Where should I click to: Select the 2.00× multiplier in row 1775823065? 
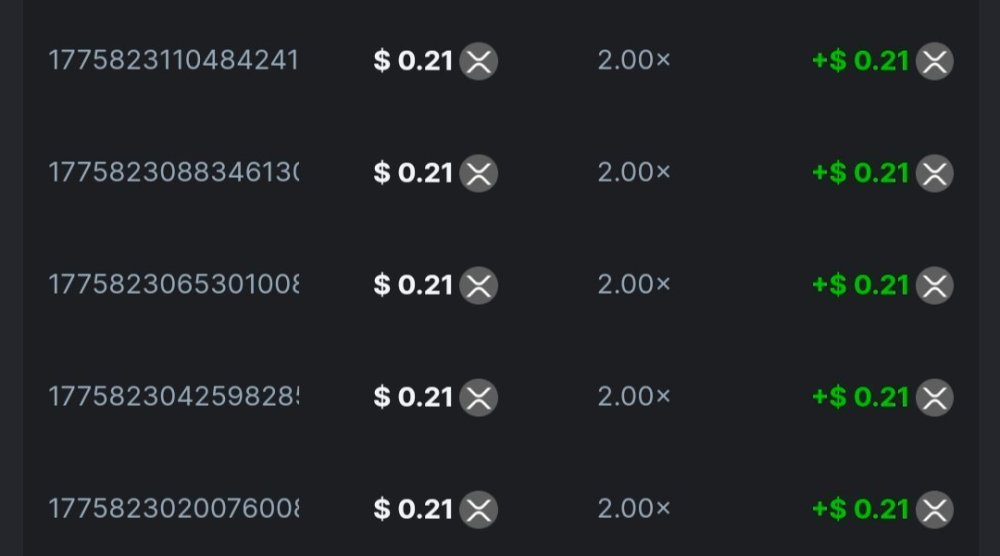point(634,285)
